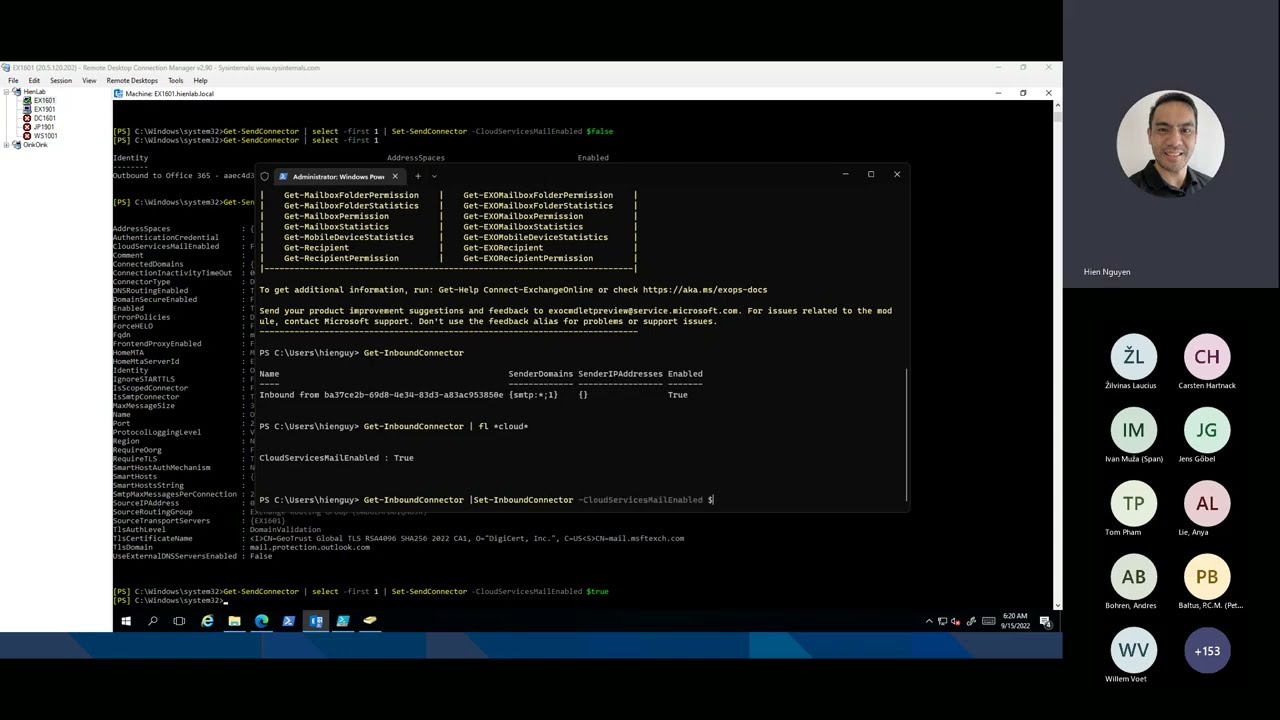Show hidden tray icons in remote taskbar
This screenshot has width=1280, height=720.
pos(929,622)
